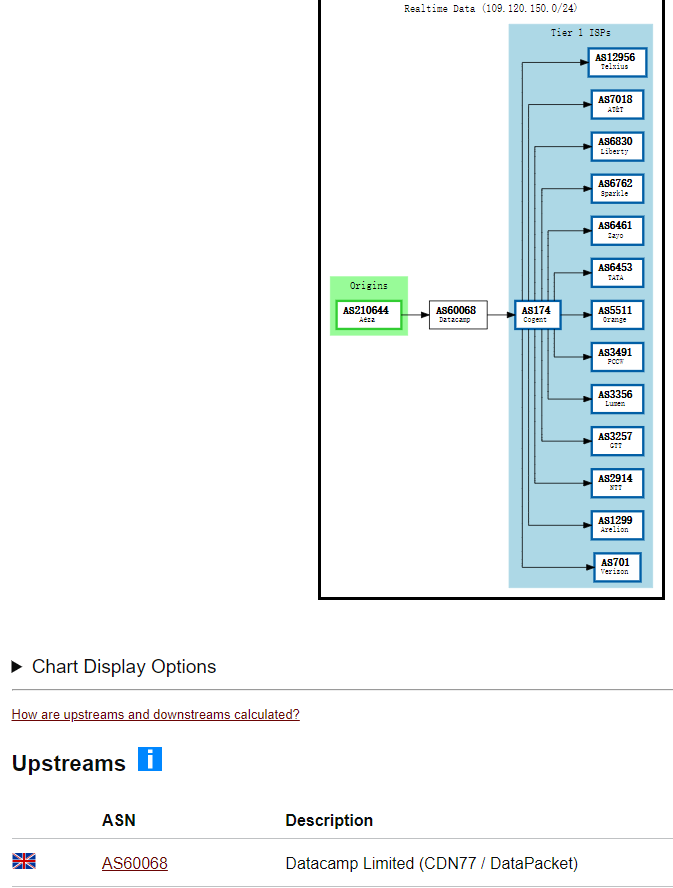Image resolution: width=673 pixels, height=888 pixels.
Task: Click the AS3356 Lumen node
Action: coord(617,399)
